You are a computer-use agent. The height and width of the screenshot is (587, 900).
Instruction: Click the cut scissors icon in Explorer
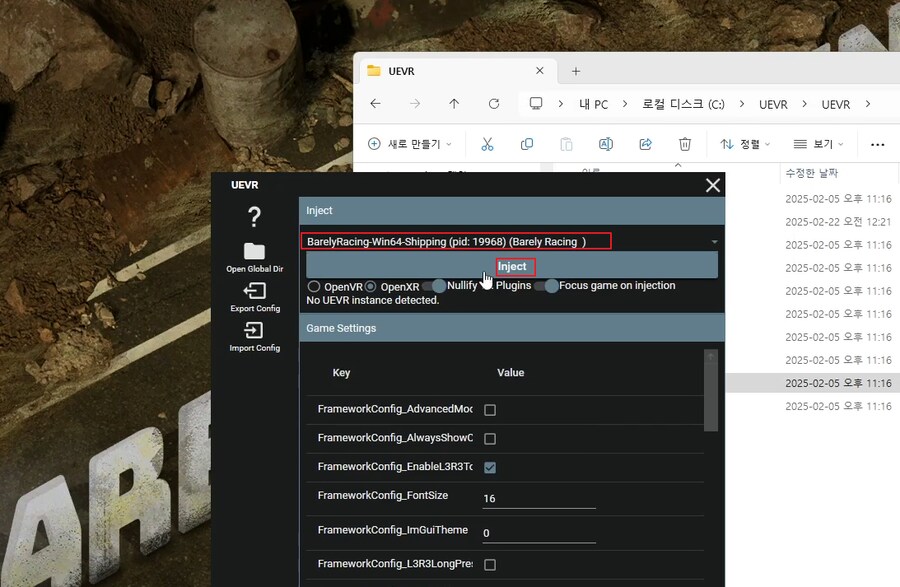(487, 144)
